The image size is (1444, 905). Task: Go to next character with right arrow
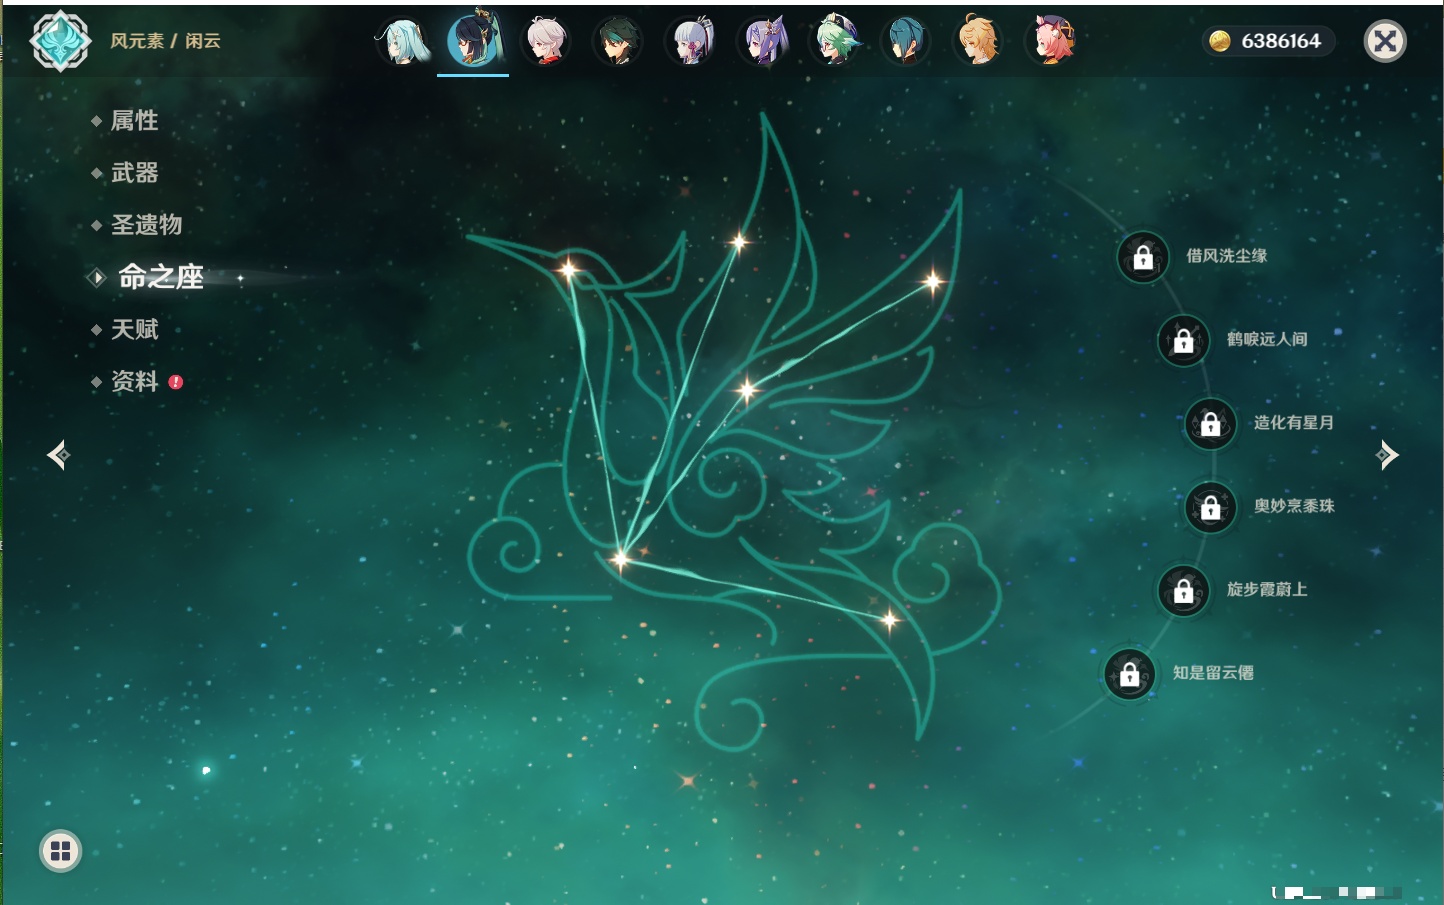point(1387,455)
